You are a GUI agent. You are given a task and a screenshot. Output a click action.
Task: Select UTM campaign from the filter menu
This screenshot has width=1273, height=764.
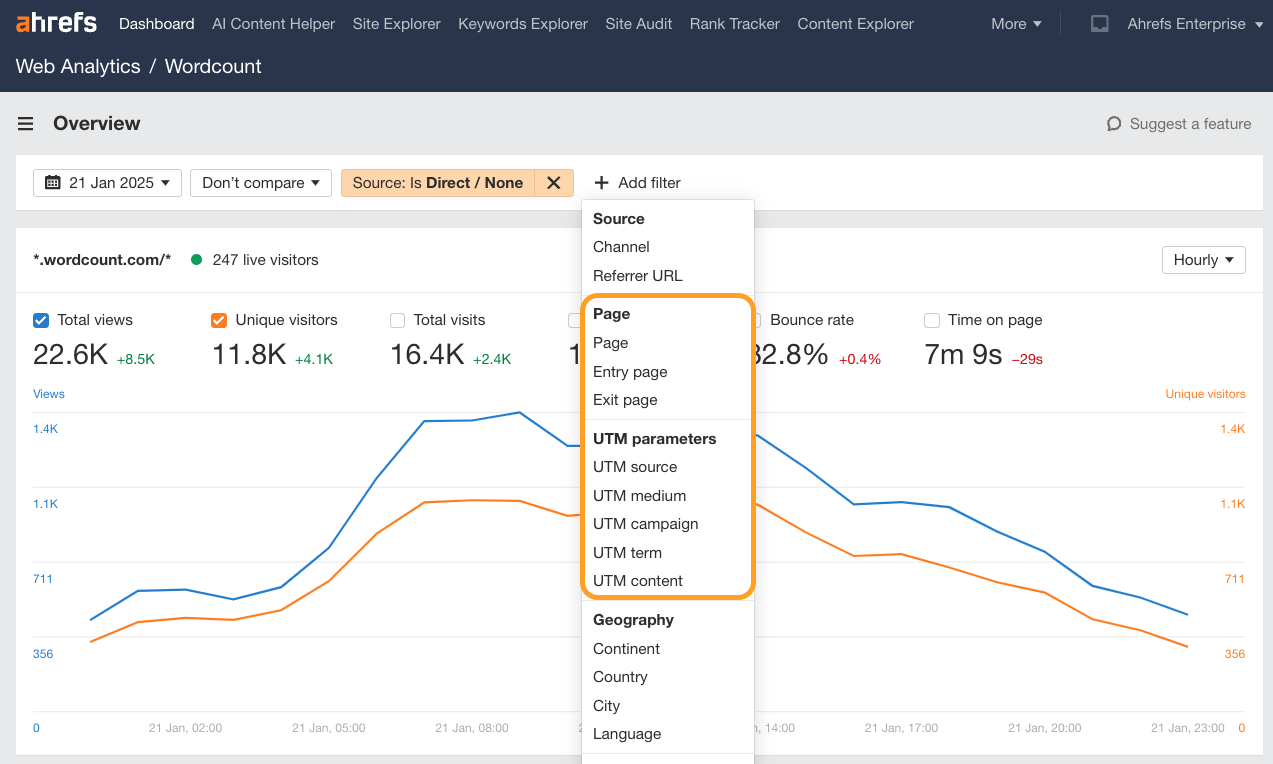(x=645, y=523)
